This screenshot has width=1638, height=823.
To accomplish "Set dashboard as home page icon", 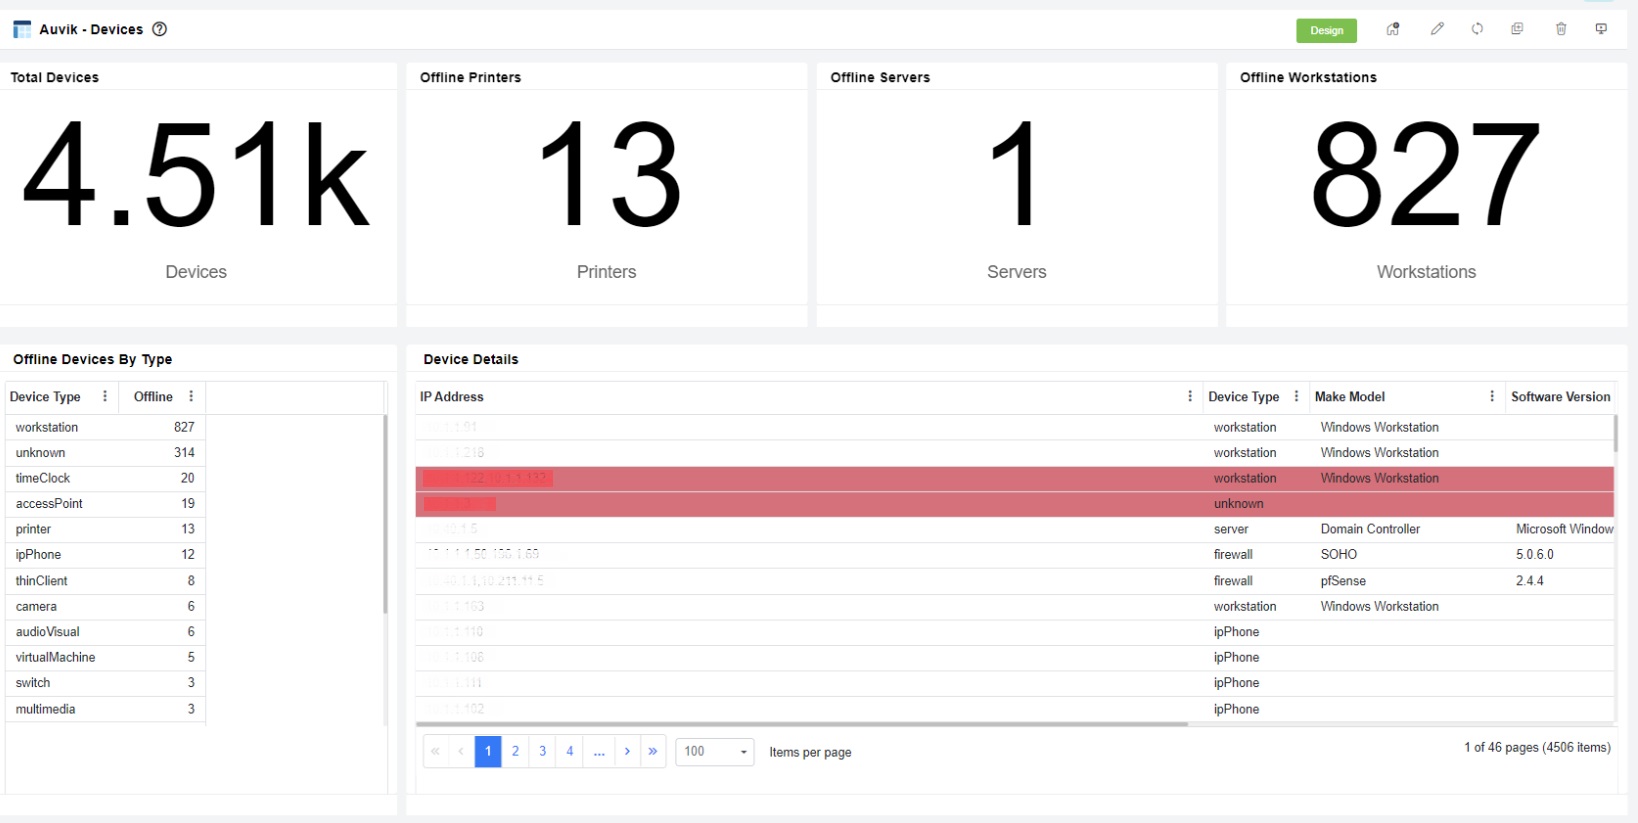I will coord(1392,29).
